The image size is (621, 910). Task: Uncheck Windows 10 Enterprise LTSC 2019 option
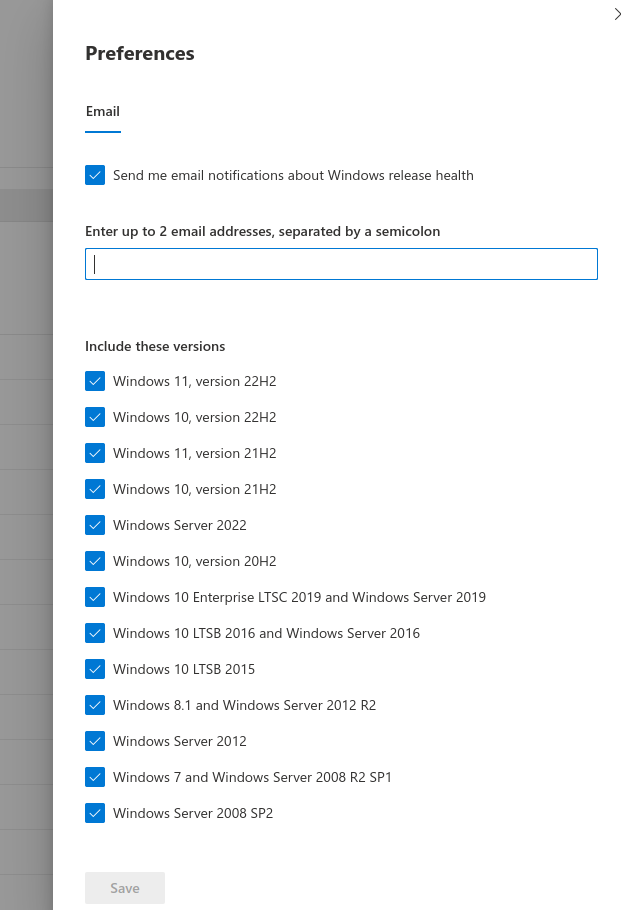(95, 597)
